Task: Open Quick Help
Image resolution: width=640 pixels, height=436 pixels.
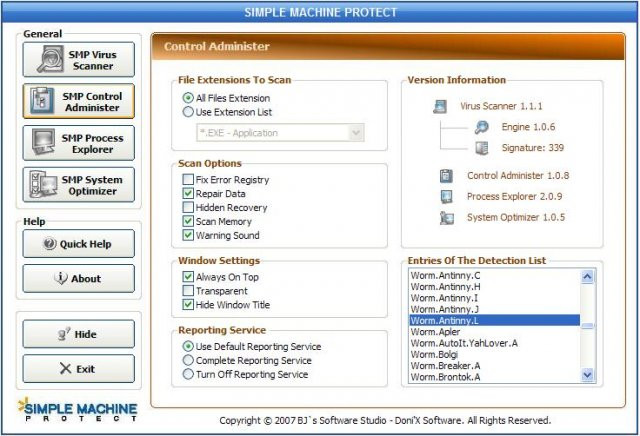Action: 78,244
